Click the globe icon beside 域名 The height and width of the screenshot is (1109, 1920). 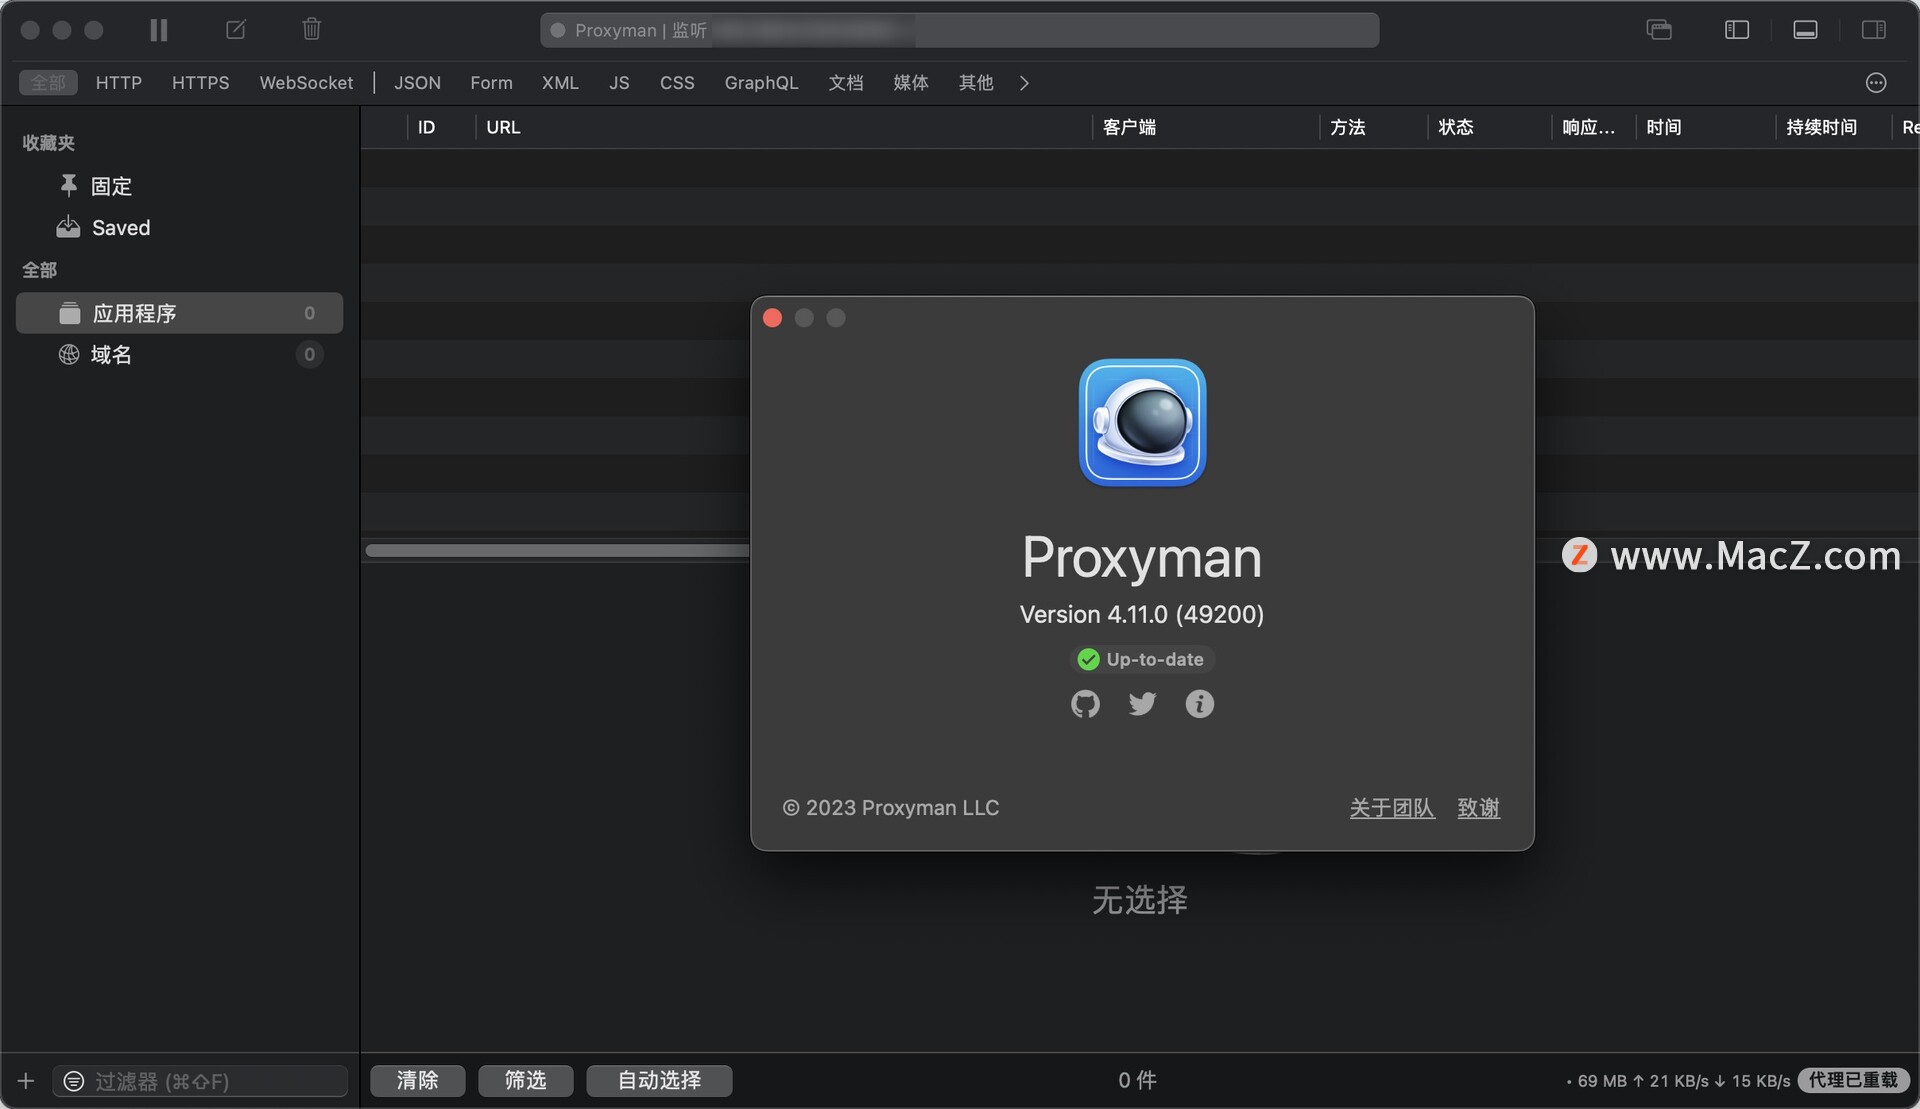pyautogui.click(x=69, y=354)
